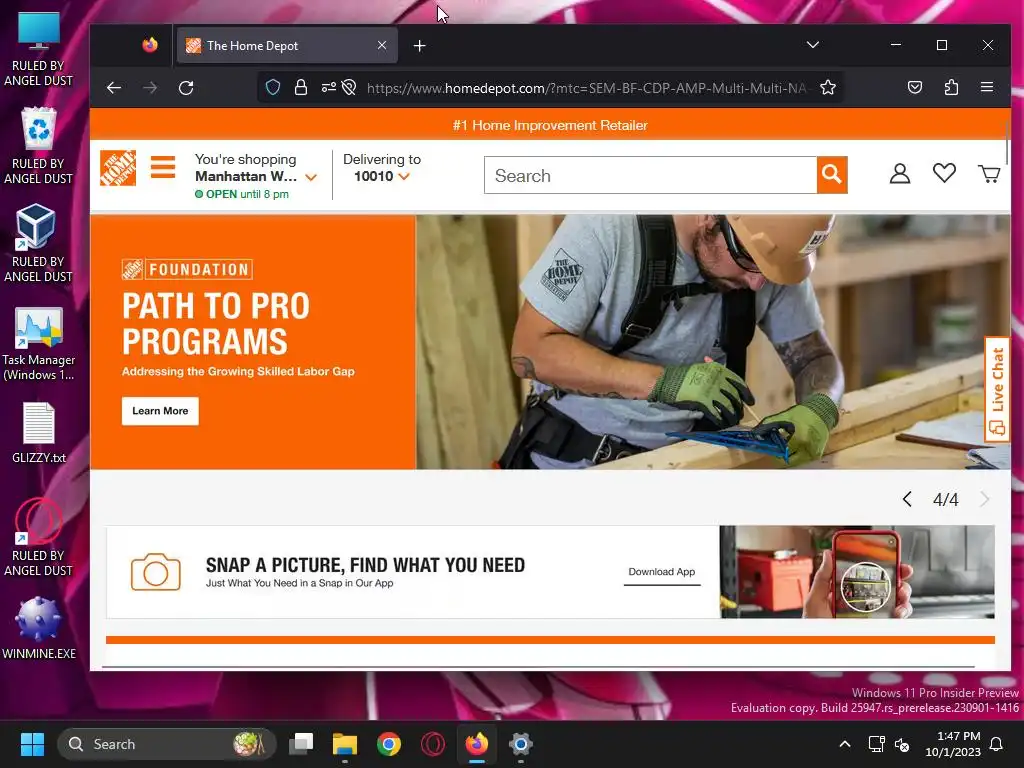Image resolution: width=1024 pixels, height=768 pixels.
Task: Click the phone app promo image
Action: pyautogui.click(x=857, y=572)
